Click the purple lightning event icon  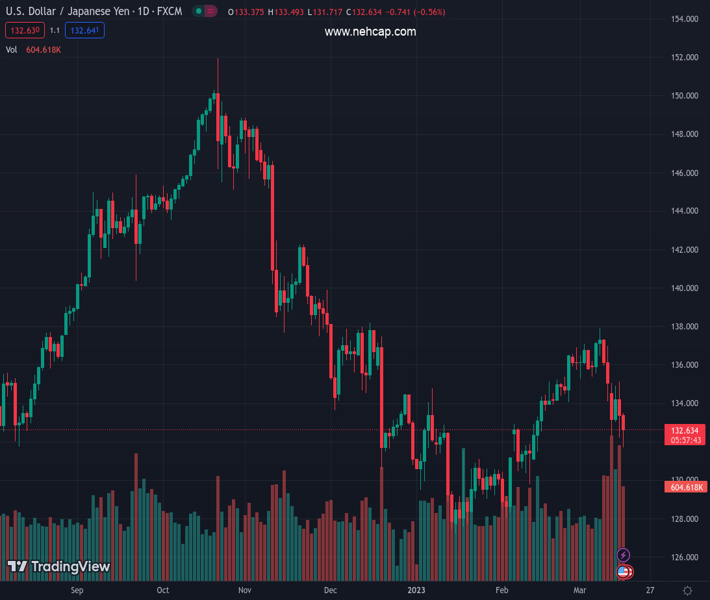624,555
